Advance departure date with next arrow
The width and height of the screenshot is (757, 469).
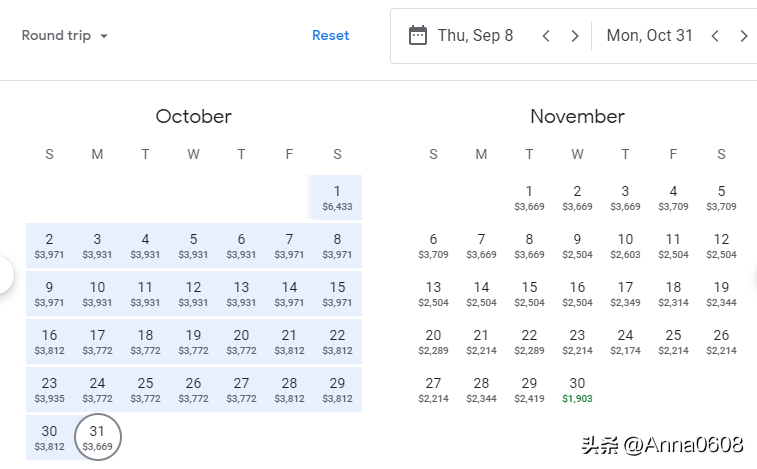575,36
